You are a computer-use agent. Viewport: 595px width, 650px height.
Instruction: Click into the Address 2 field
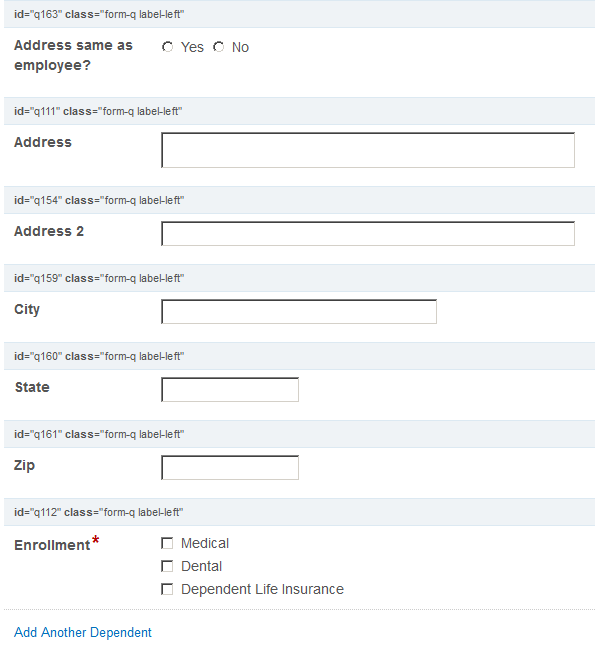[x=368, y=233]
